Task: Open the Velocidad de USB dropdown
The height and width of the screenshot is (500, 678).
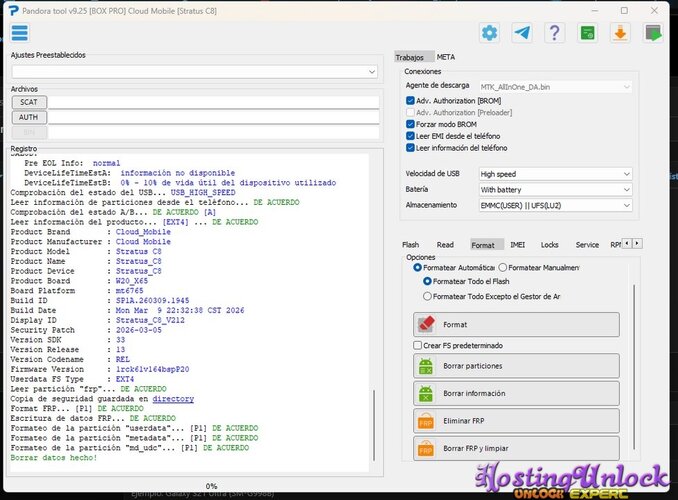Action: coord(555,174)
